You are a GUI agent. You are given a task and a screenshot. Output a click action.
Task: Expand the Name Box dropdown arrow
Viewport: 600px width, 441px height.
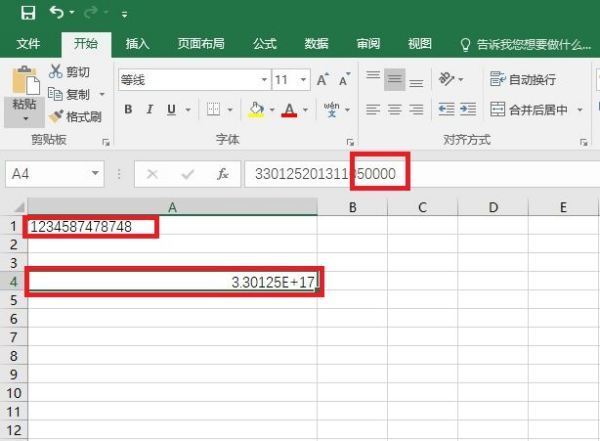pyautogui.click(x=95, y=174)
